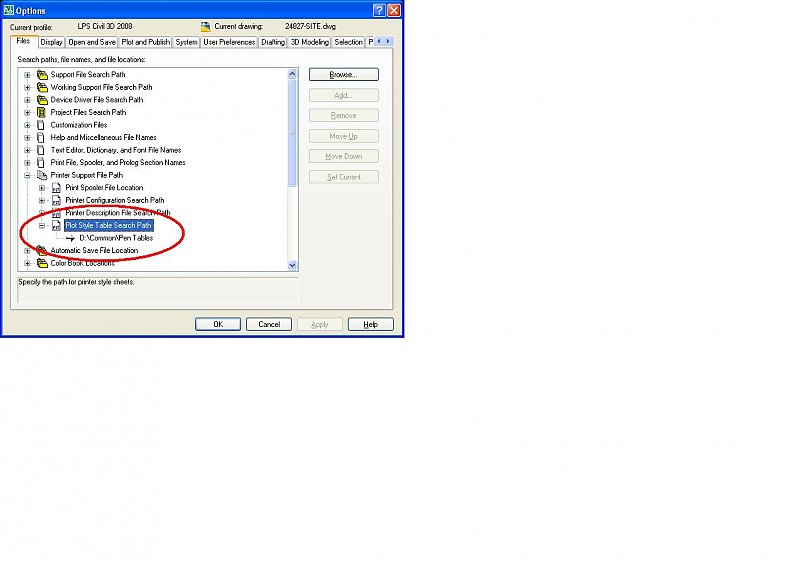Expand Color Book Locations node
The width and height of the screenshot is (800, 565).
pyautogui.click(x=28, y=263)
